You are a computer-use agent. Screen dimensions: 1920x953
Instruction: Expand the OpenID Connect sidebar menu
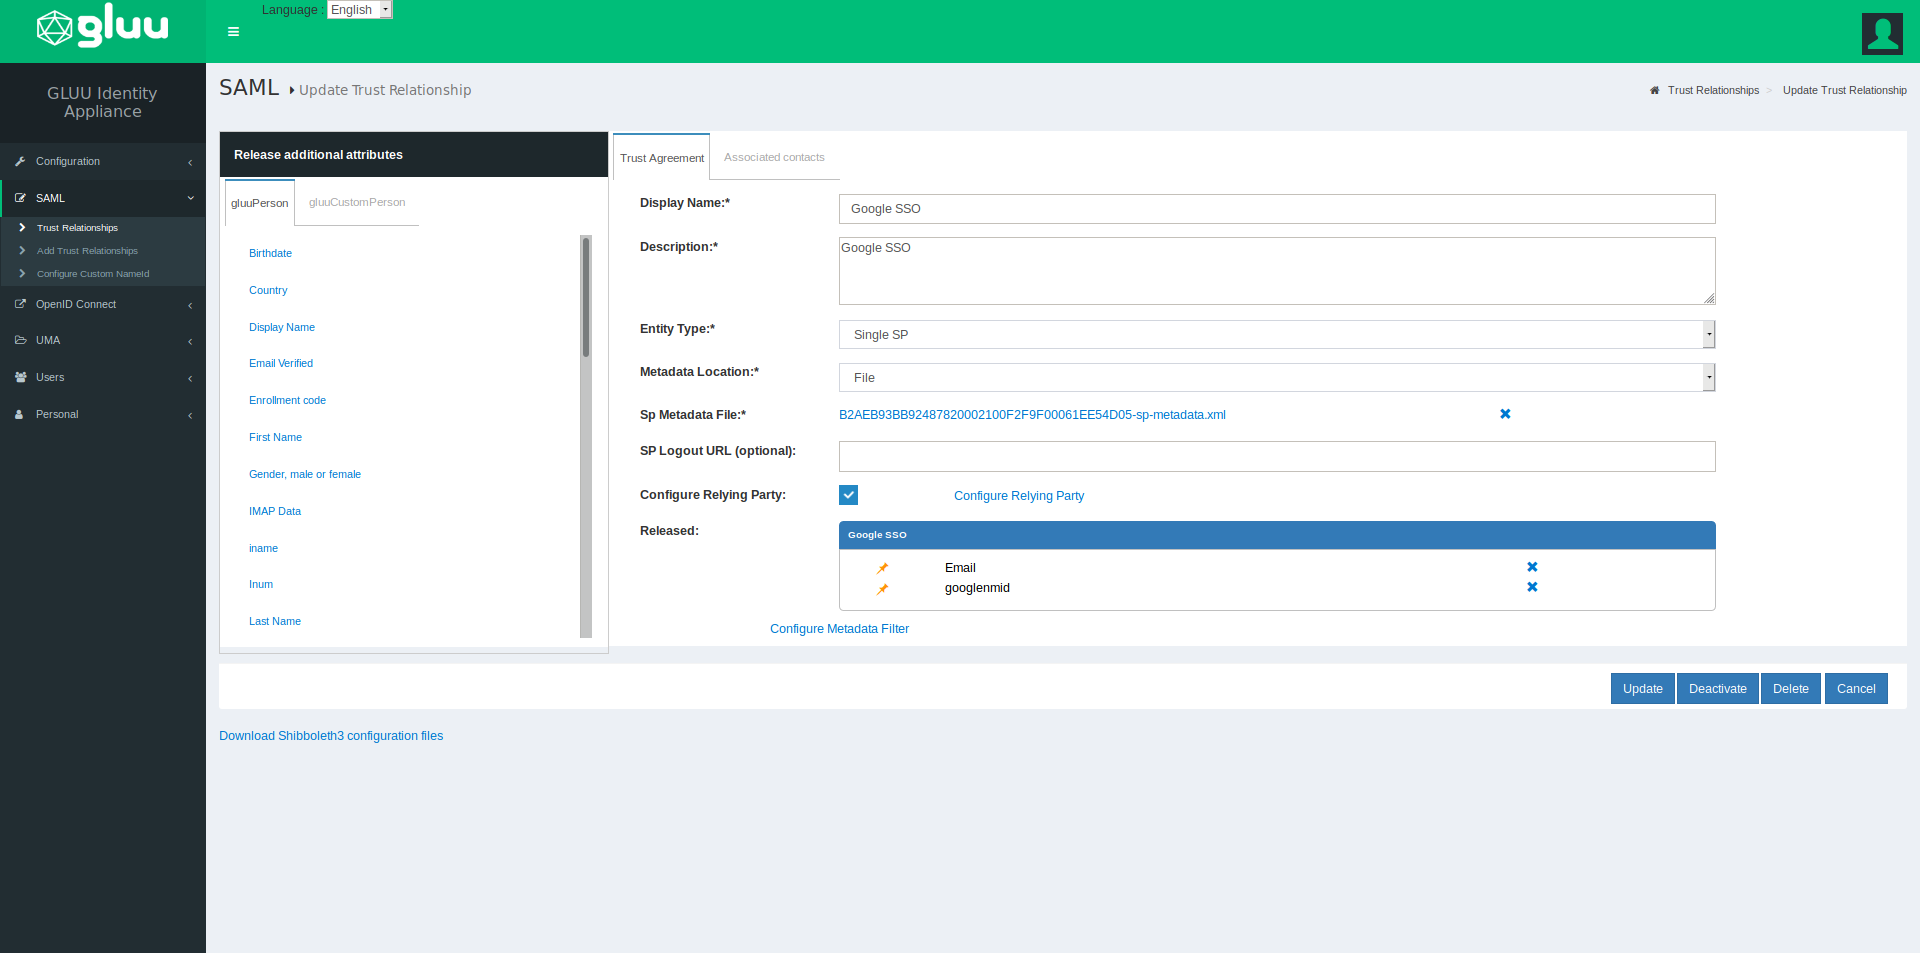pos(102,304)
